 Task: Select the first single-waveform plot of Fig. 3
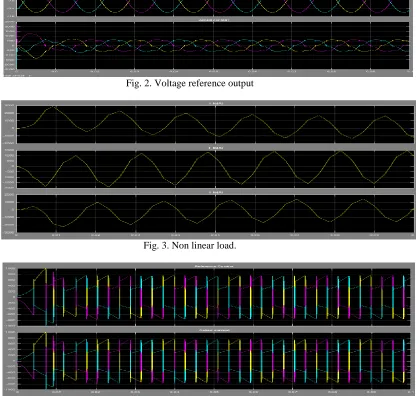pyautogui.click(x=215, y=125)
